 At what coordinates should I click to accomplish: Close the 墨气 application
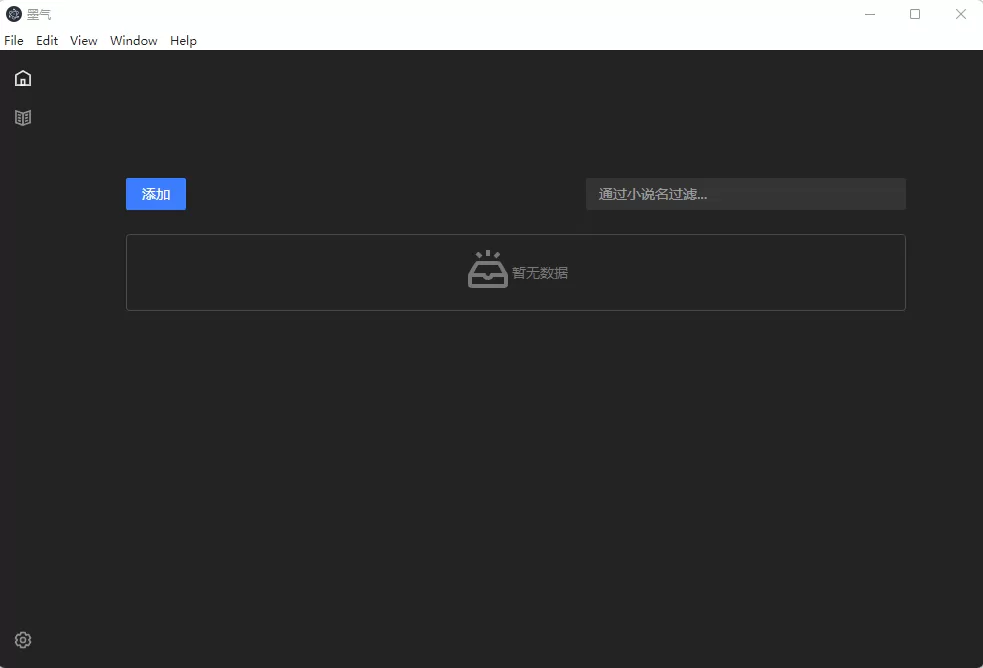961,14
